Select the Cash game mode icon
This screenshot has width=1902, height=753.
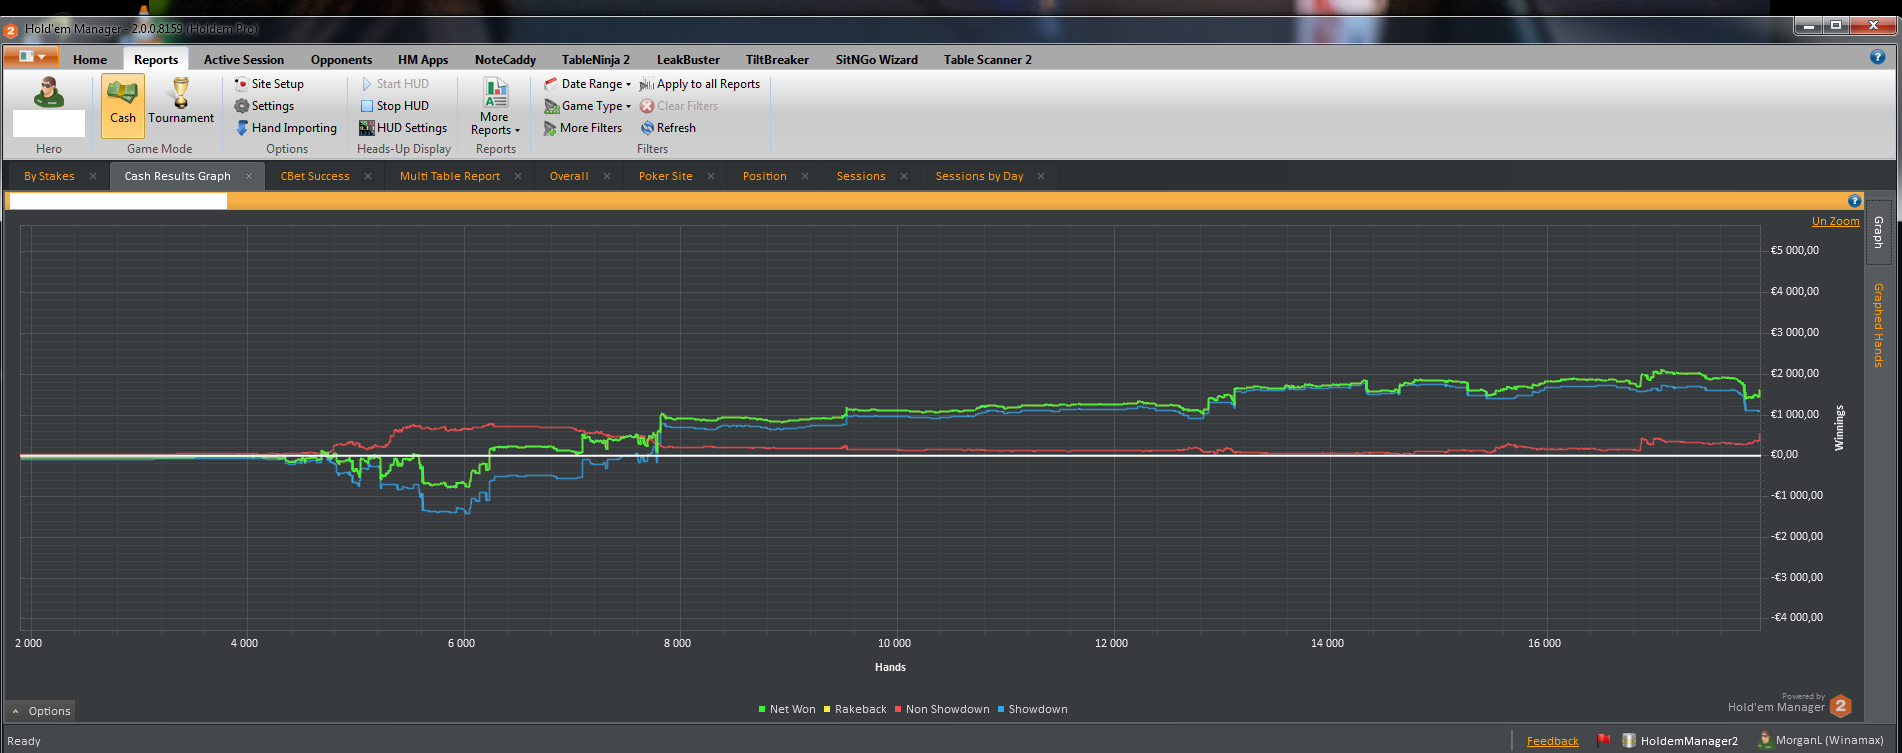(123, 105)
